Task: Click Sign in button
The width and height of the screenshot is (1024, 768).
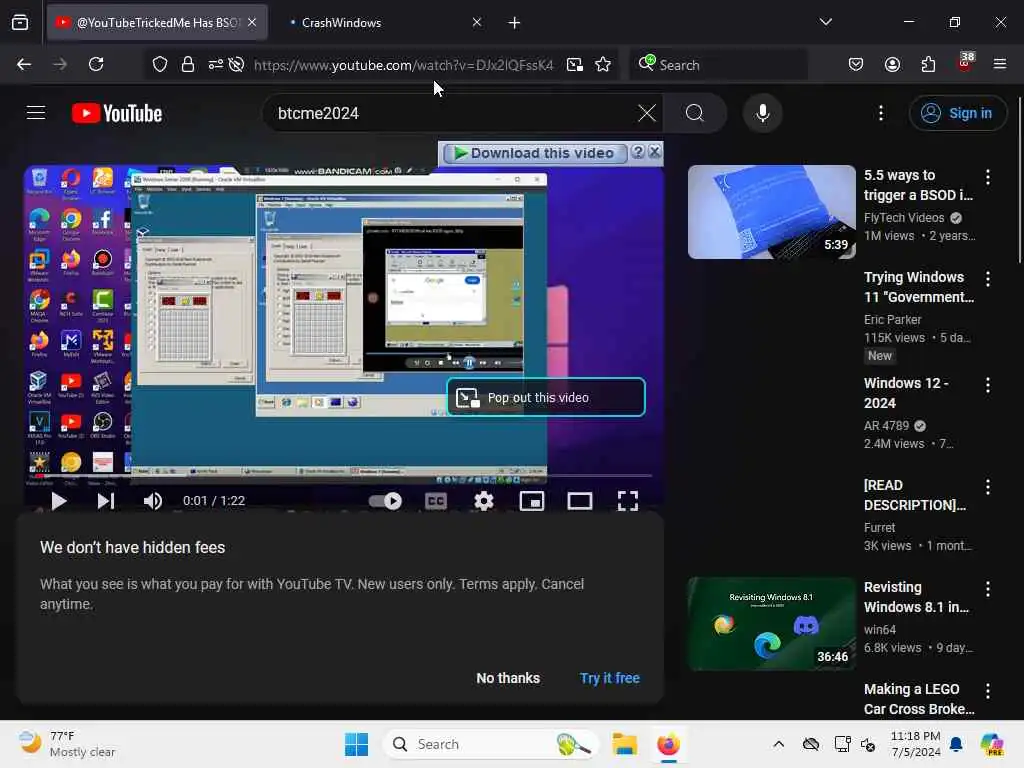Action: [x=957, y=113]
